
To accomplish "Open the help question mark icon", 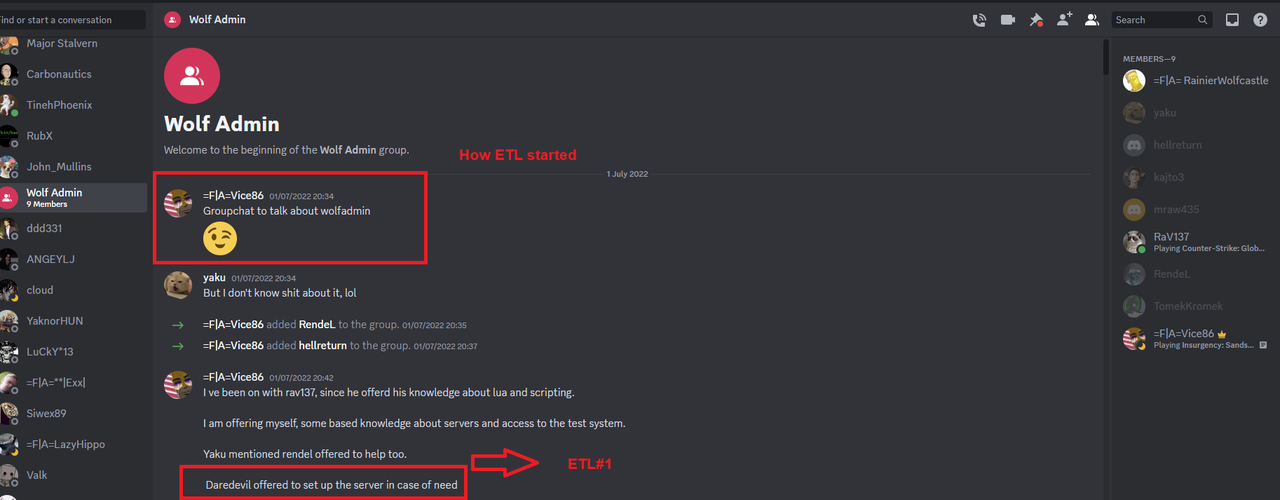I will (1260, 19).
